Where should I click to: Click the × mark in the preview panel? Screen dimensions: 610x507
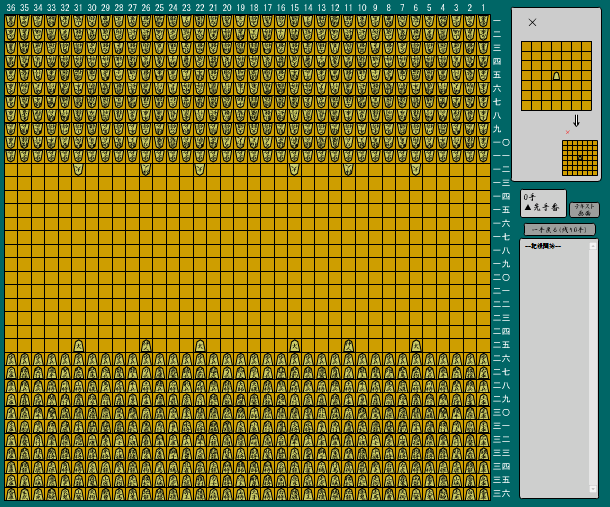click(532, 22)
